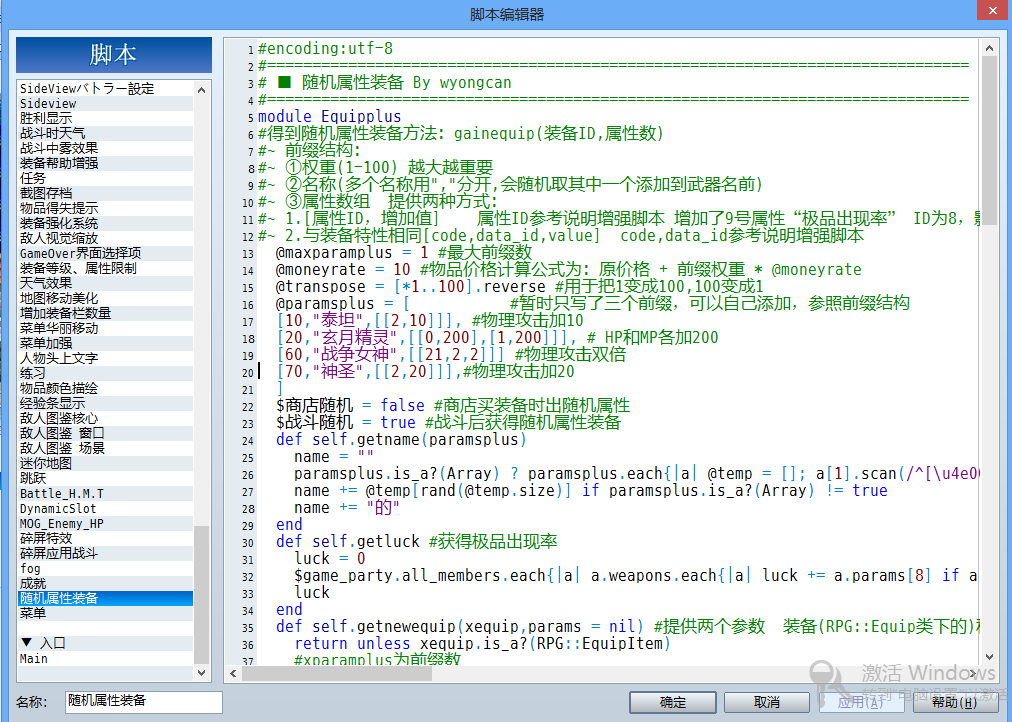Image resolution: width=1012 pixels, height=722 pixels.
Task: Open the 敌人图鉴核心 script
Action: [106, 418]
